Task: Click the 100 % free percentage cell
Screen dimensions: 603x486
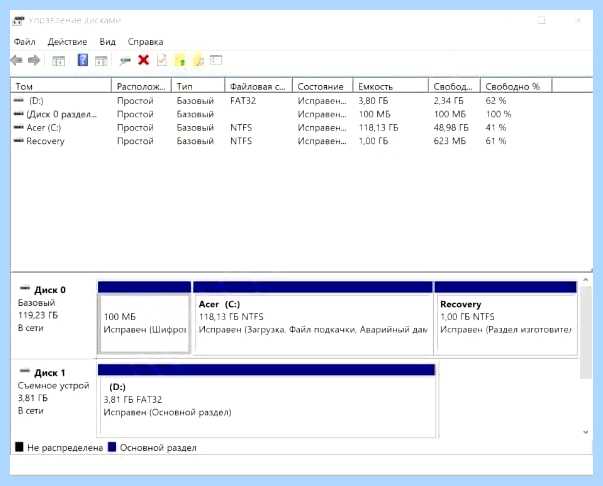Action: point(498,114)
